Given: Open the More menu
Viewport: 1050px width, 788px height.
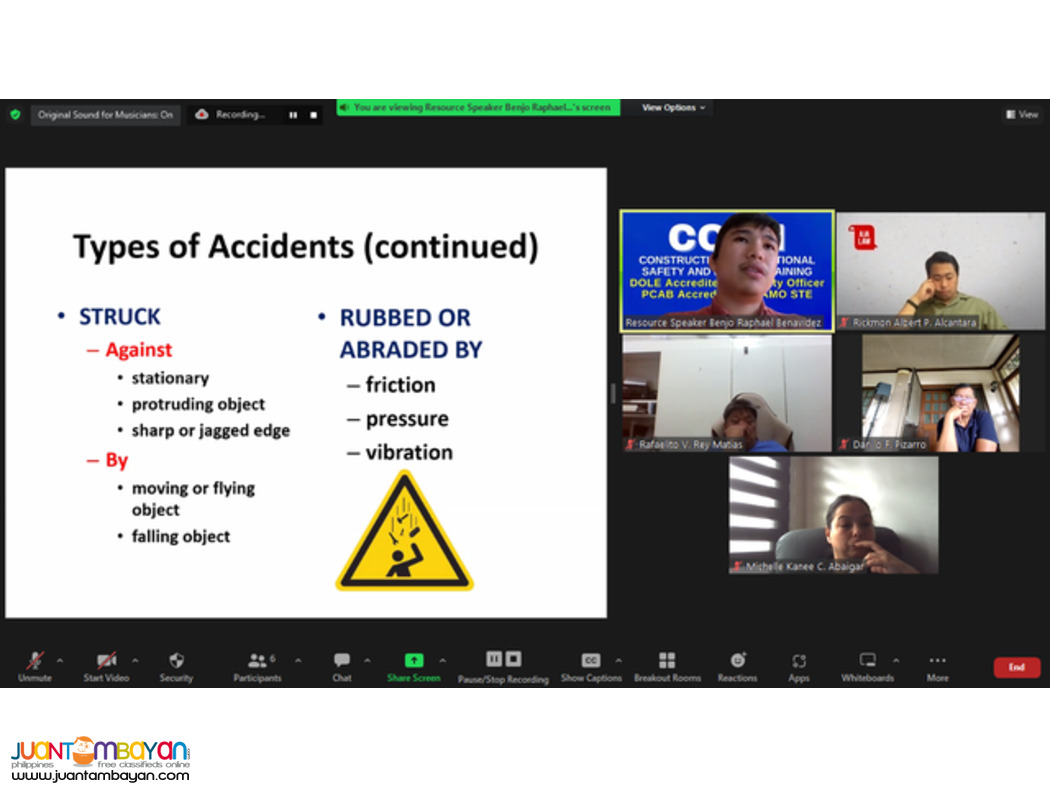Looking at the screenshot, I should (937, 660).
